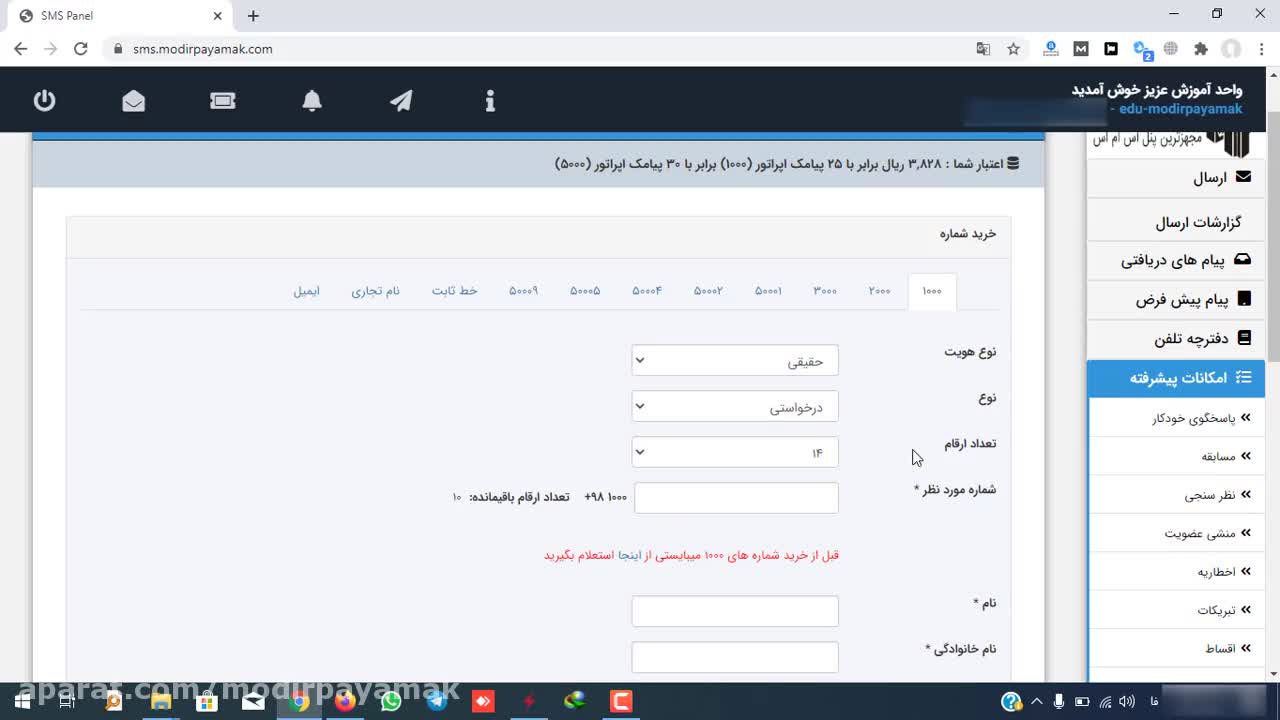Click the شماره مورد نظر input field
The width and height of the screenshot is (1280, 720).
point(736,498)
